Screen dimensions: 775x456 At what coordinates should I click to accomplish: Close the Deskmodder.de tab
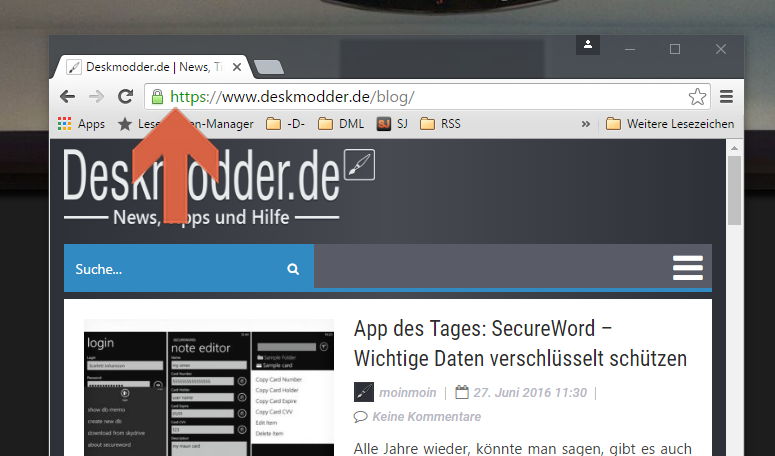click(237, 67)
